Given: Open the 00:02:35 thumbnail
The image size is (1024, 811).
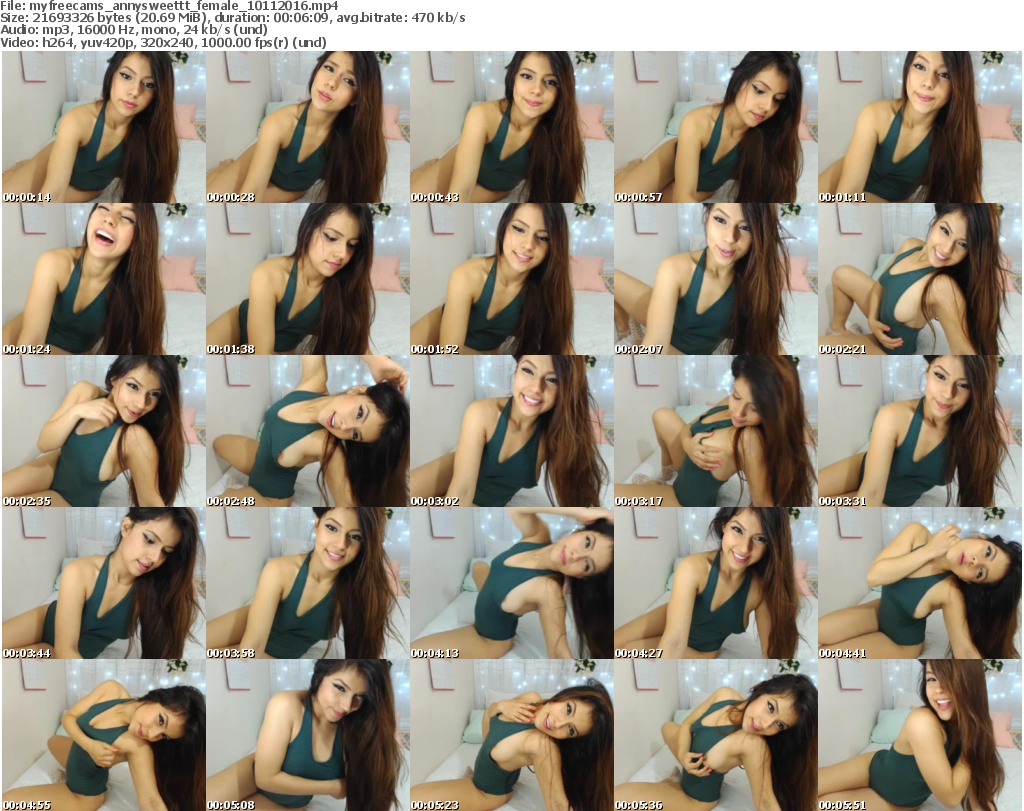Looking at the screenshot, I should tap(104, 432).
